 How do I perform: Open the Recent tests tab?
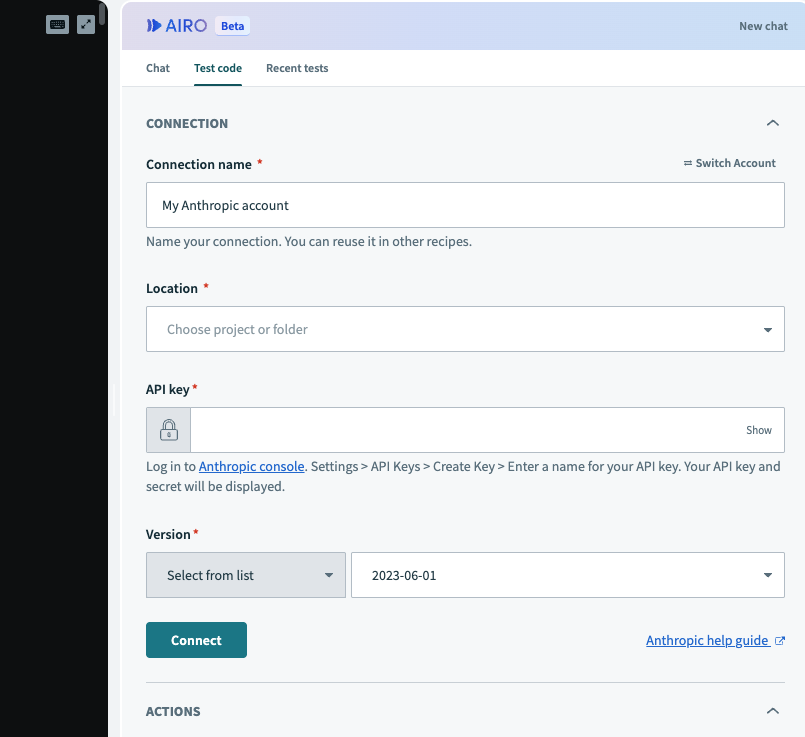point(297,68)
